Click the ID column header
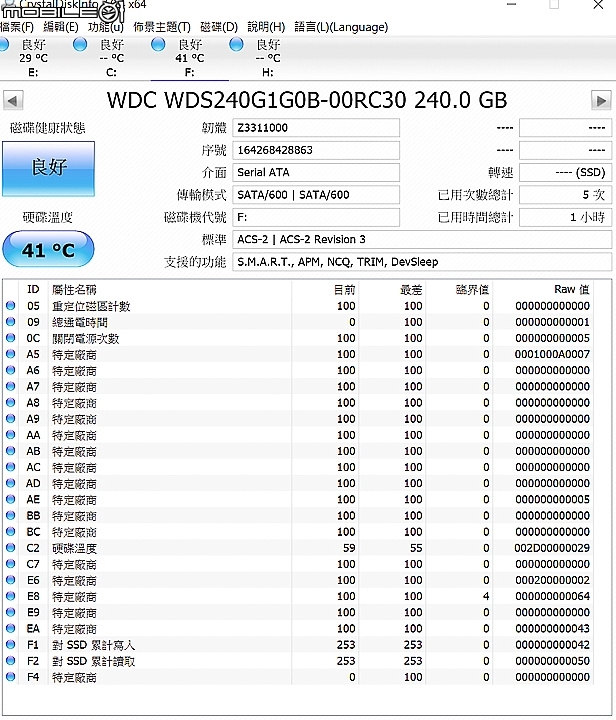This screenshot has height=720, width=616. pos(33,289)
